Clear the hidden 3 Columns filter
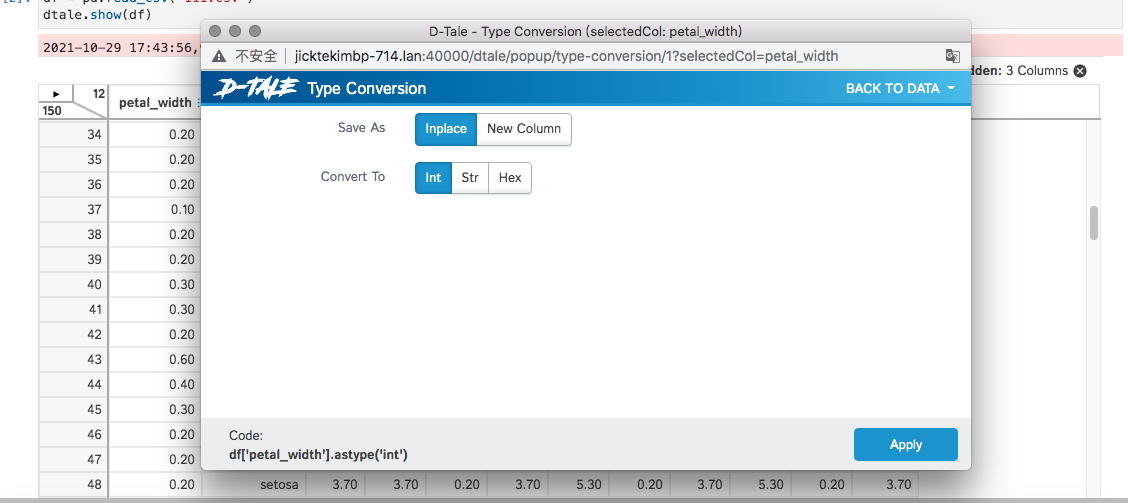The image size is (1128, 503). (1079, 71)
